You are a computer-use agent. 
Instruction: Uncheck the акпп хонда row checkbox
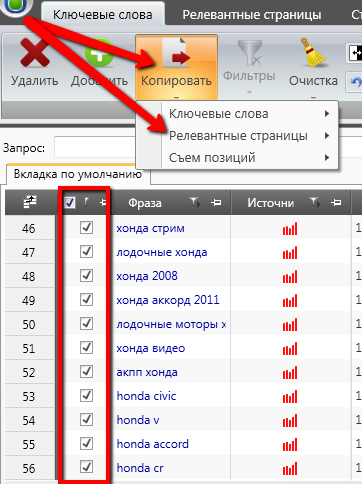[86, 372]
